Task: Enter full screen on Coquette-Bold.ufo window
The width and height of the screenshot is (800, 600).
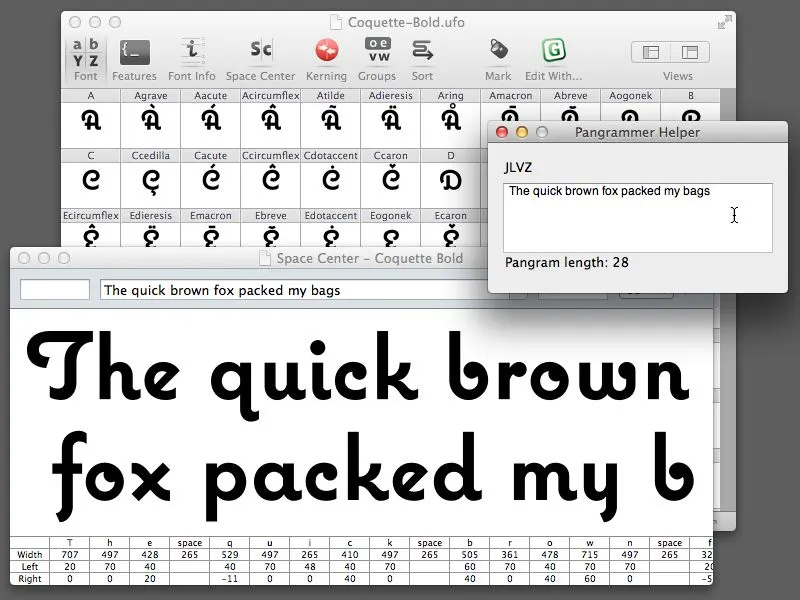Action: coord(723,22)
